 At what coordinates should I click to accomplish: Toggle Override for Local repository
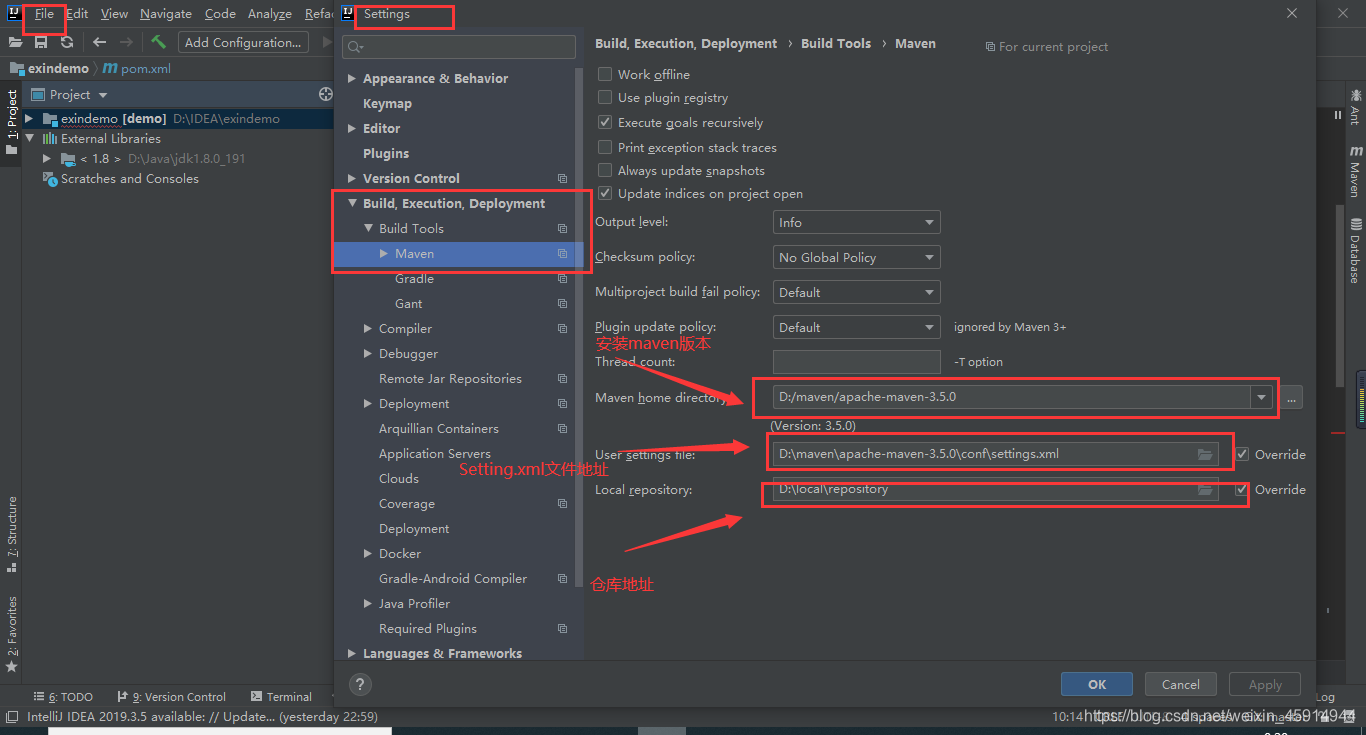(x=1242, y=489)
